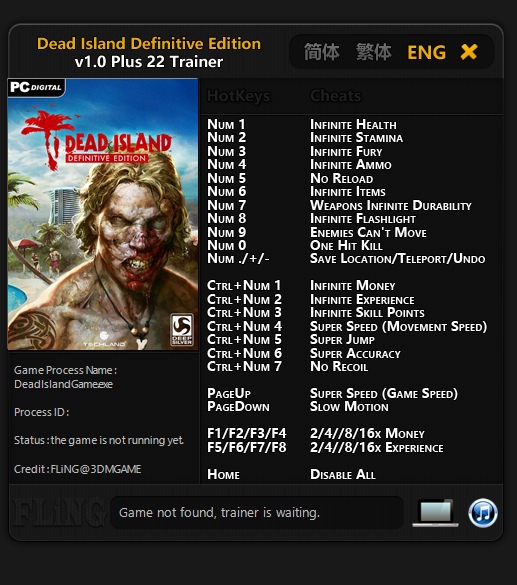Toggle Super Jump cheat entry

(342, 340)
